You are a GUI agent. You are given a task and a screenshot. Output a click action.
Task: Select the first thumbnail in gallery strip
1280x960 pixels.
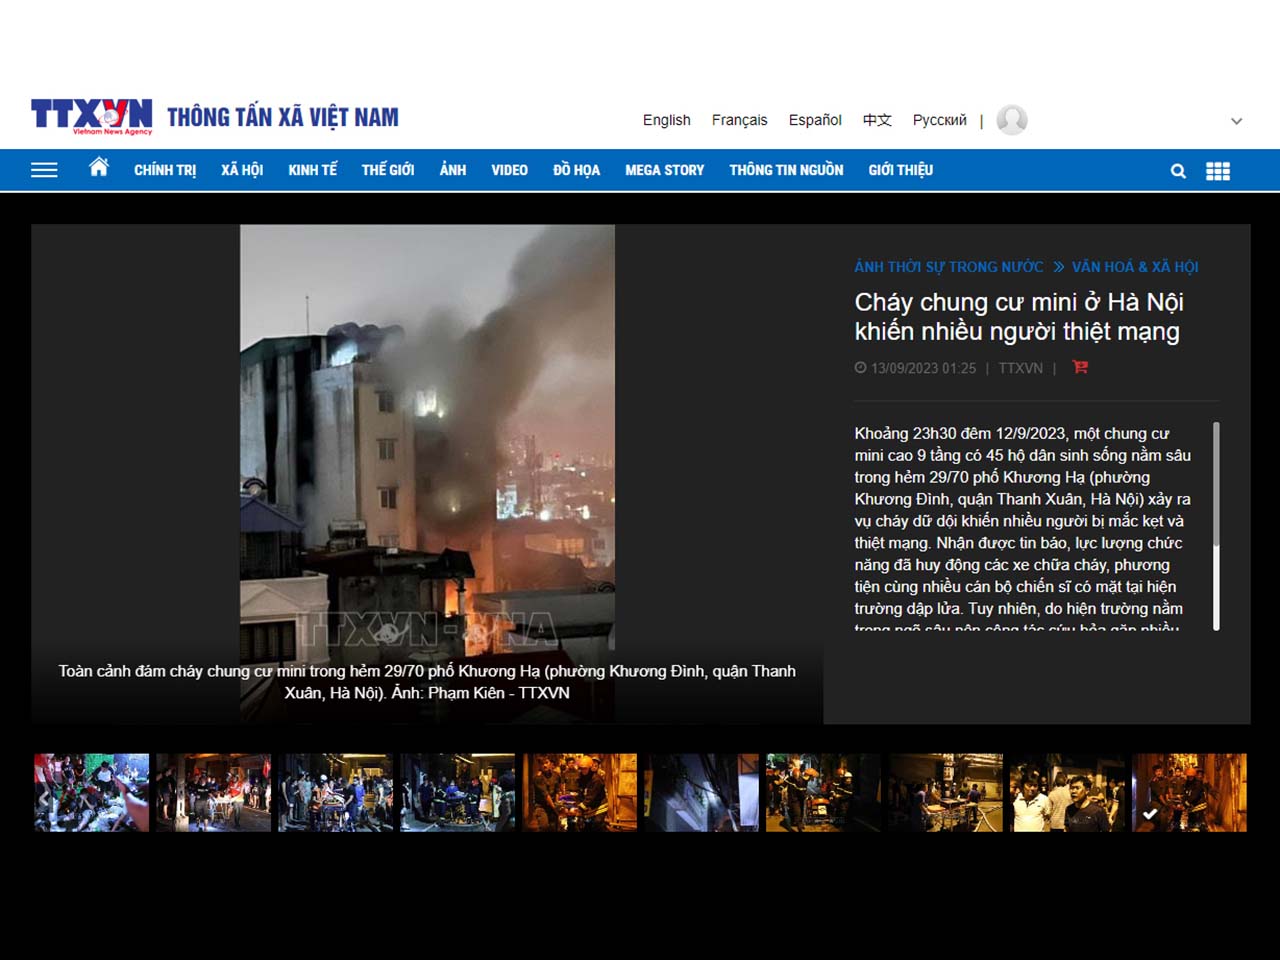92,793
